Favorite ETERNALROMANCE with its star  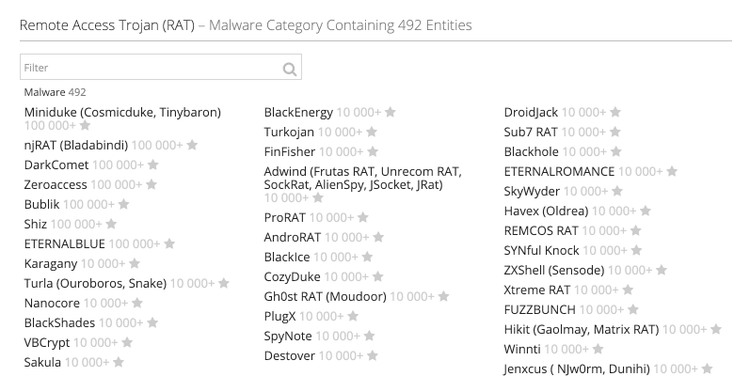pyautogui.click(x=672, y=171)
